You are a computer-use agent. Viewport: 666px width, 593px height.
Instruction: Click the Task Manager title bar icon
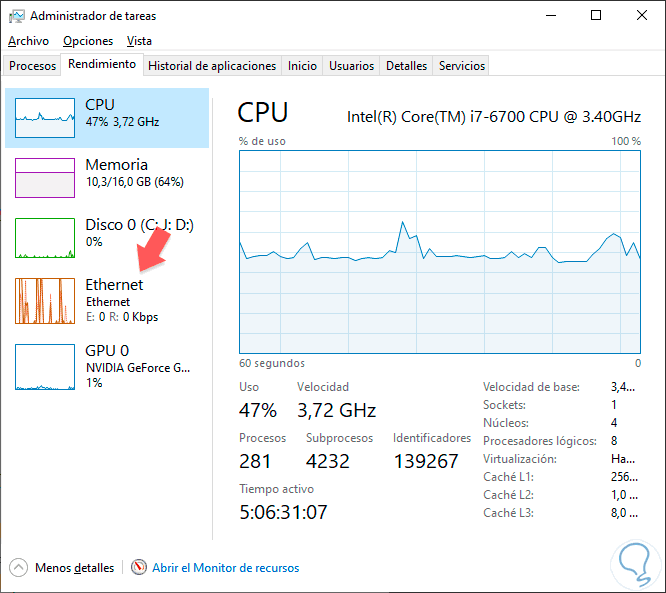[x=16, y=16]
